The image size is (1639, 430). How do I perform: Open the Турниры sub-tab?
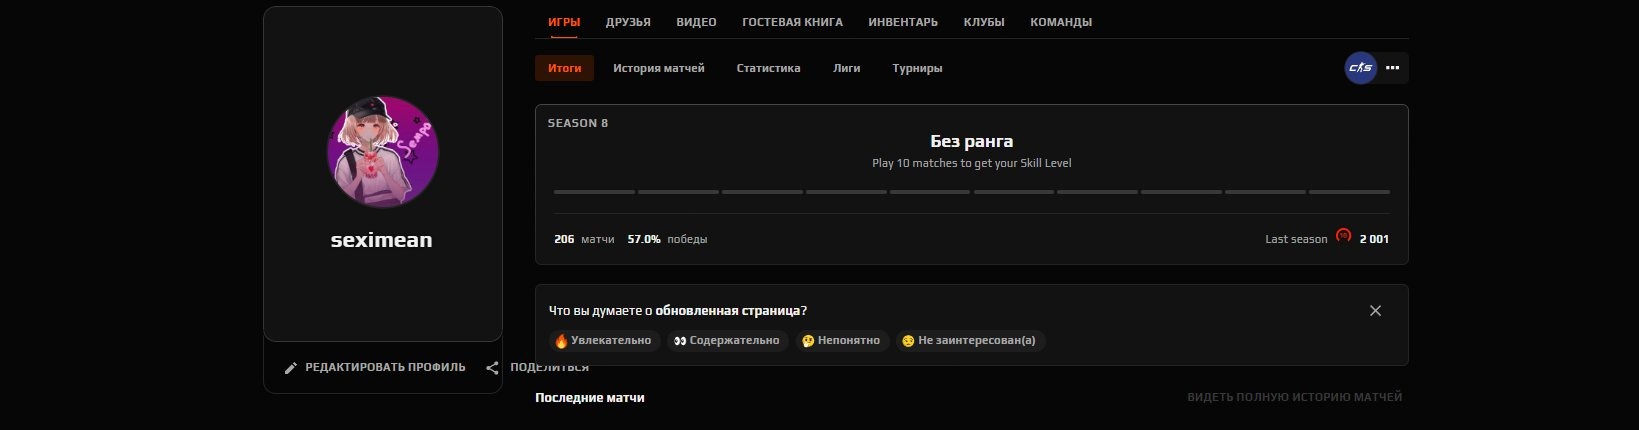[917, 68]
